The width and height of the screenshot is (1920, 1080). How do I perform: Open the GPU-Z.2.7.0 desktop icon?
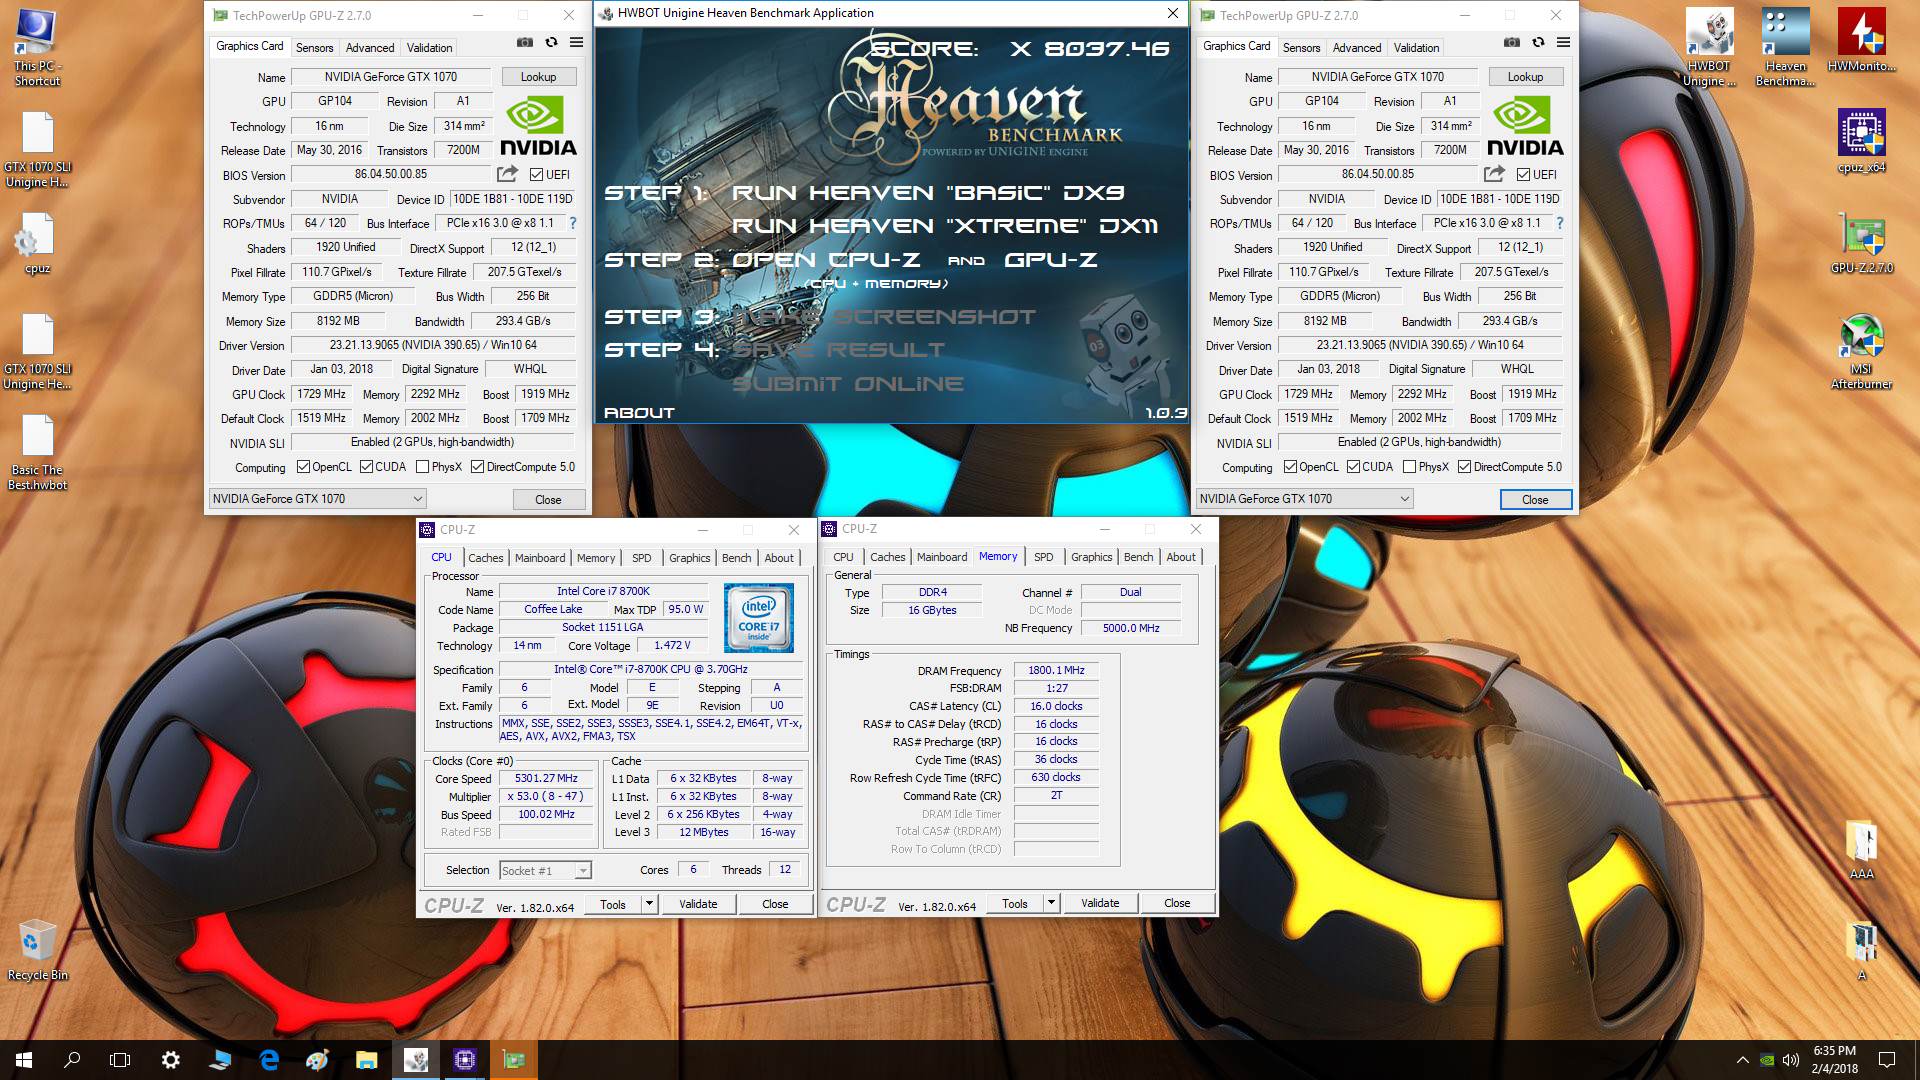click(x=1861, y=244)
